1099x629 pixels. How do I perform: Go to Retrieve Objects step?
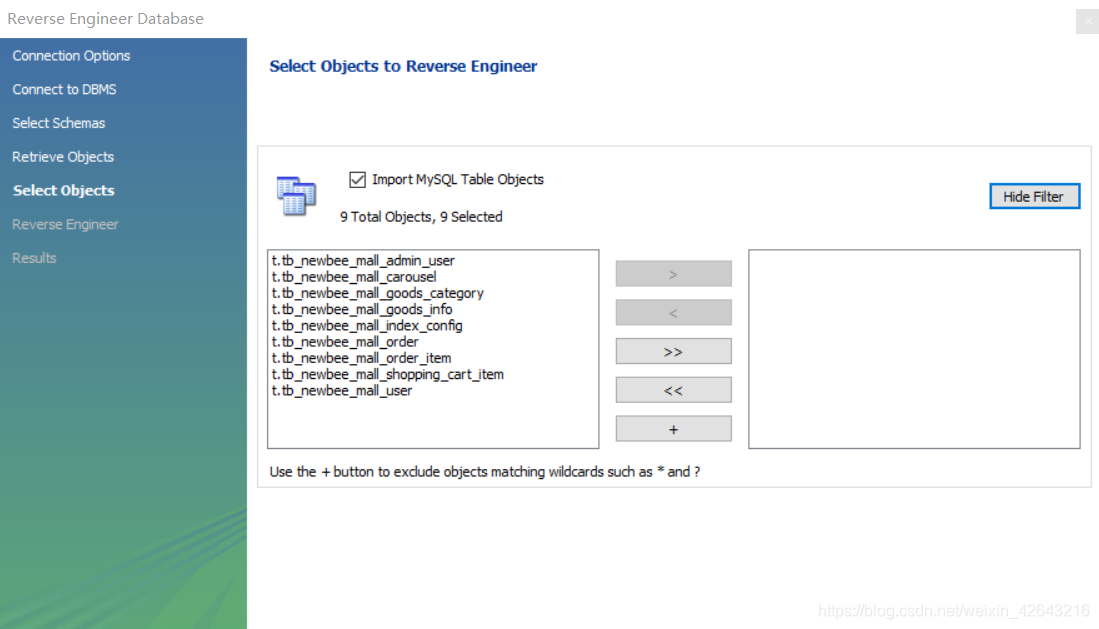[63, 156]
